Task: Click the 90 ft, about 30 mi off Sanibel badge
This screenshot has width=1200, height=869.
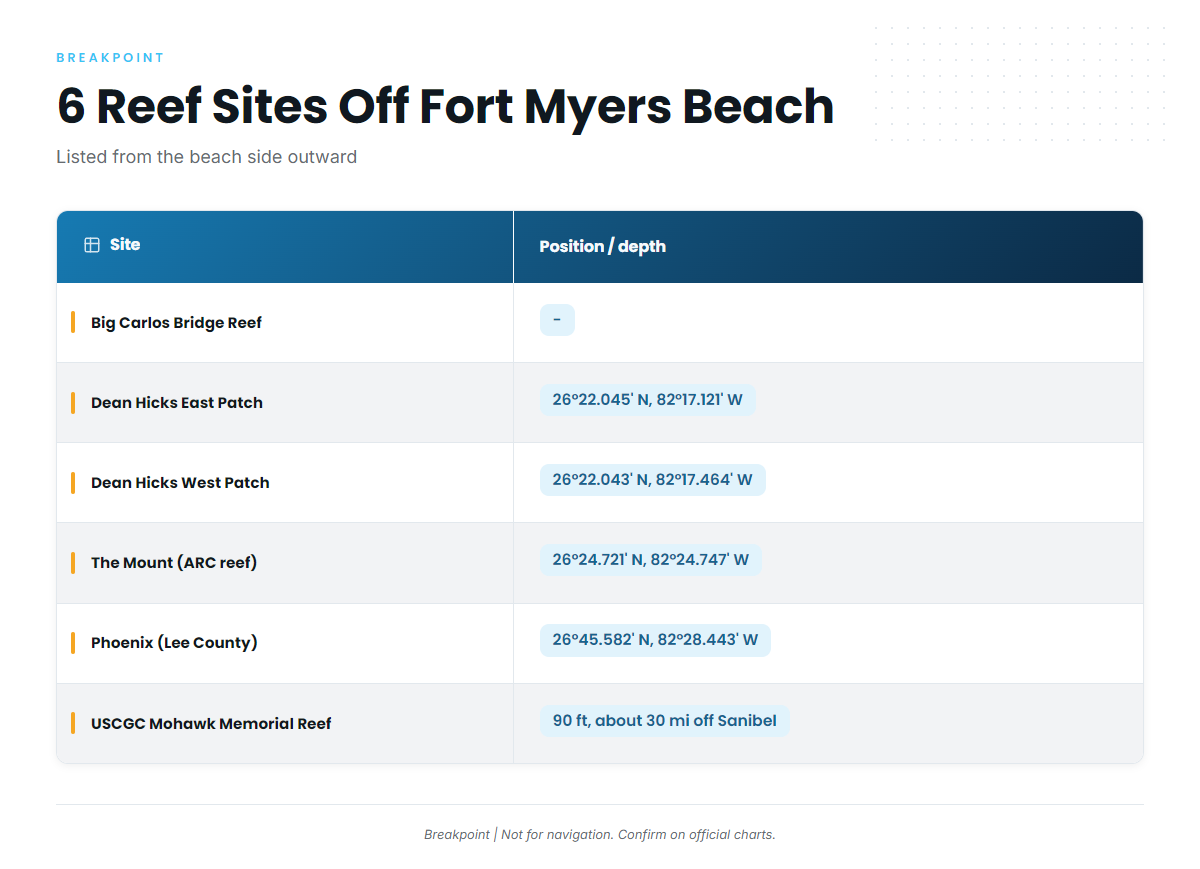Action: click(665, 721)
